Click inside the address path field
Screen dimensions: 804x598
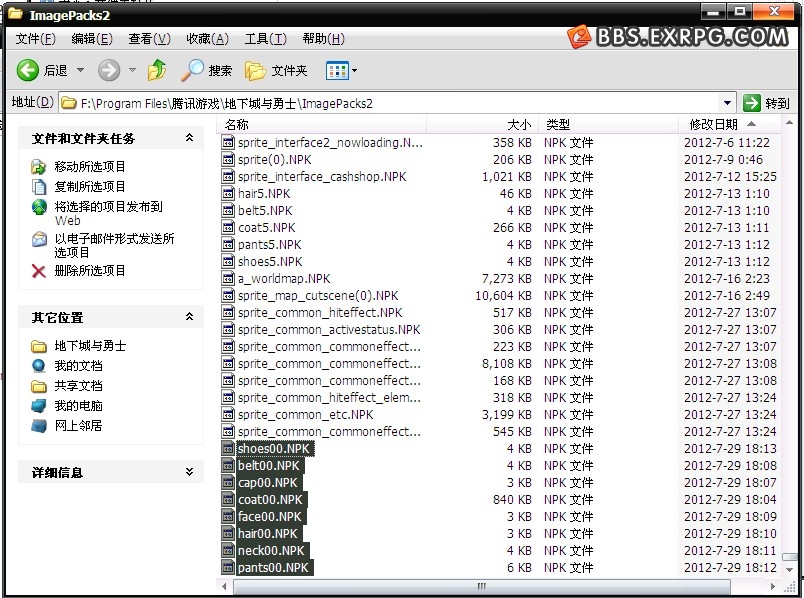coord(400,103)
